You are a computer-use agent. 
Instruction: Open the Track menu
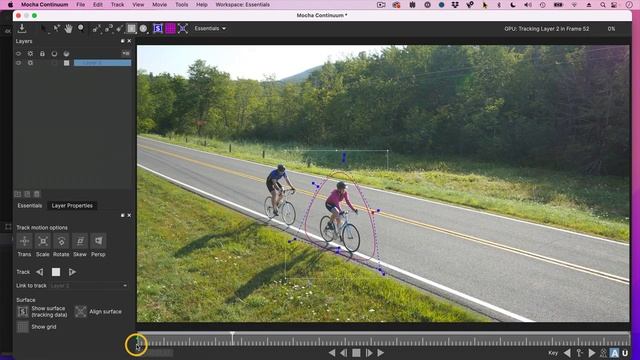[x=117, y=4]
